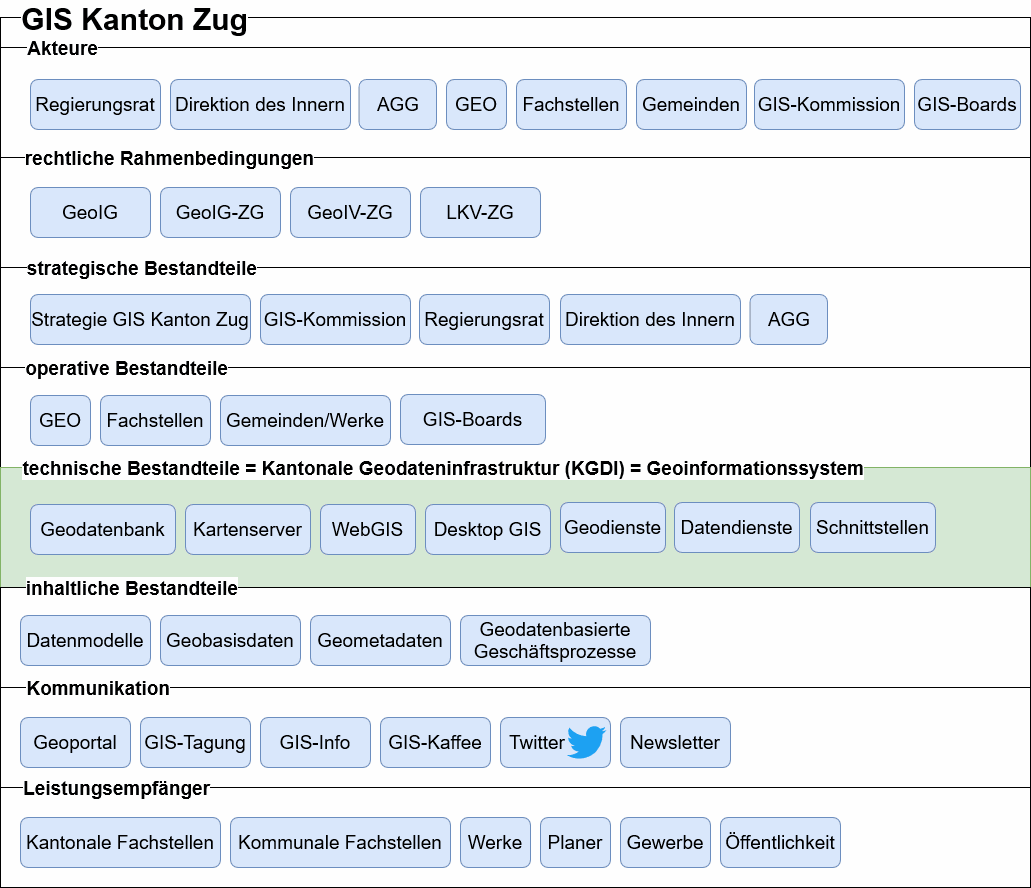The height and width of the screenshot is (888, 1031).
Task: Open the WebGIS element
Action: (x=368, y=530)
